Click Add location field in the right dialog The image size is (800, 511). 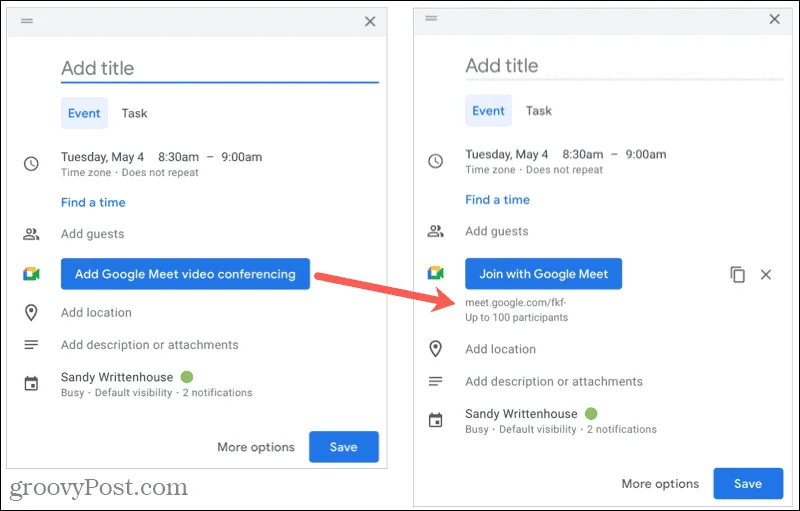pyautogui.click(x=501, y=349)
